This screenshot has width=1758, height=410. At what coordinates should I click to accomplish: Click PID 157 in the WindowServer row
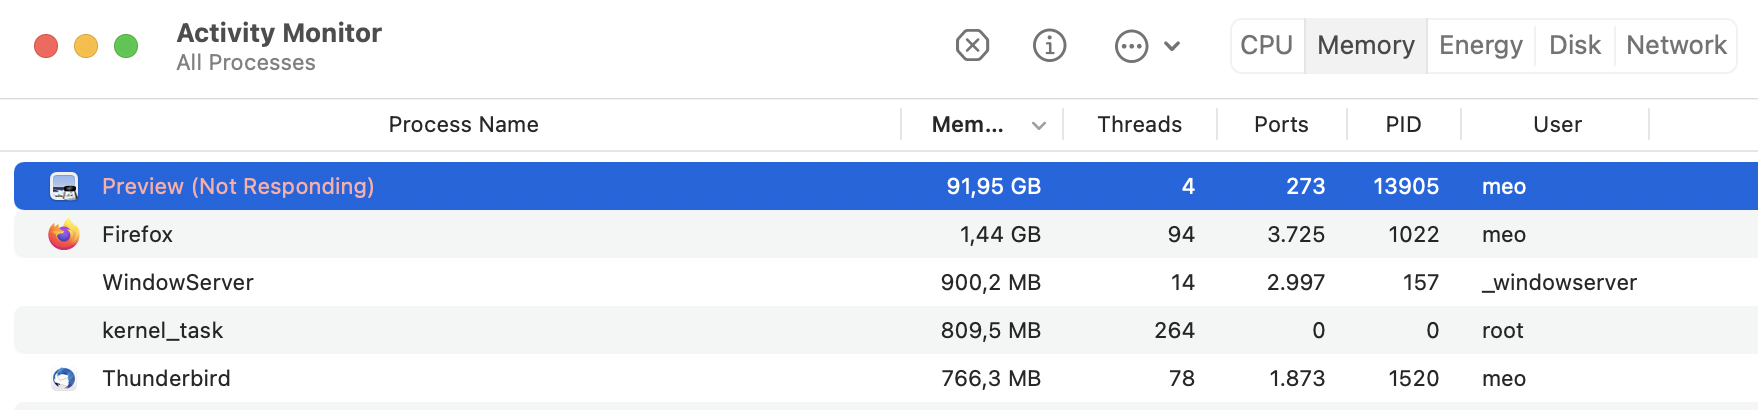(x=1421, y=282)
